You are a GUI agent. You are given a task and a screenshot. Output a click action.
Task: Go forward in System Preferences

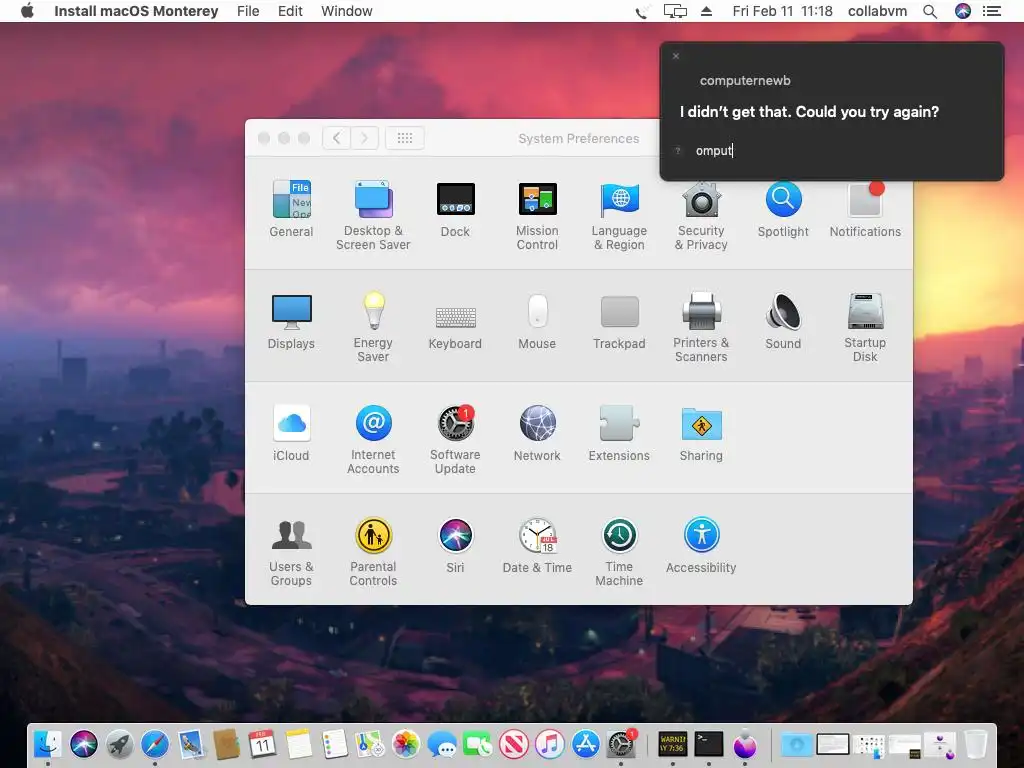[365, 138]
